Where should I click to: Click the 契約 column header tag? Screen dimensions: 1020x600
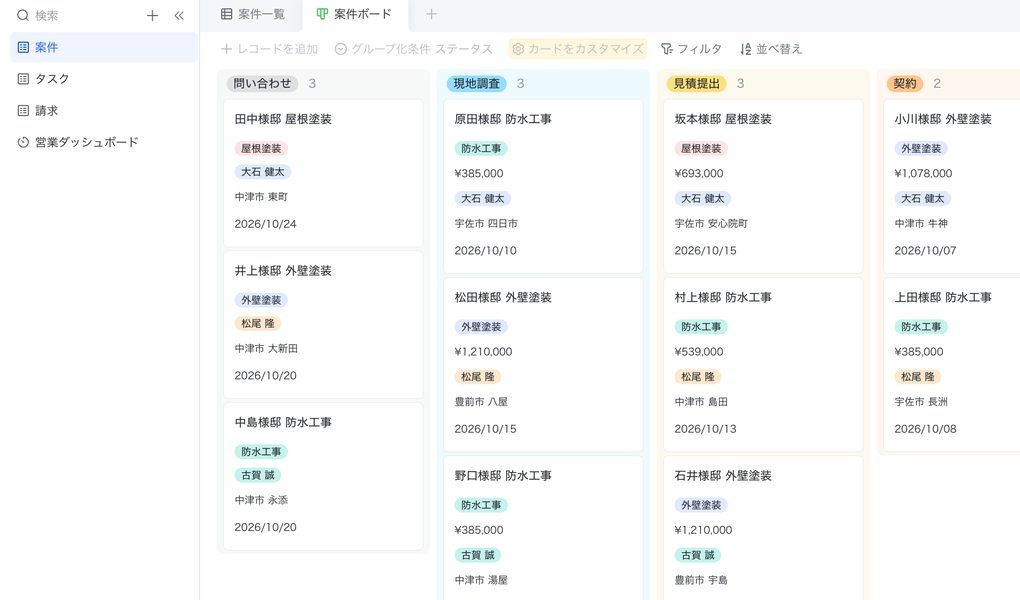coord(905,83)
